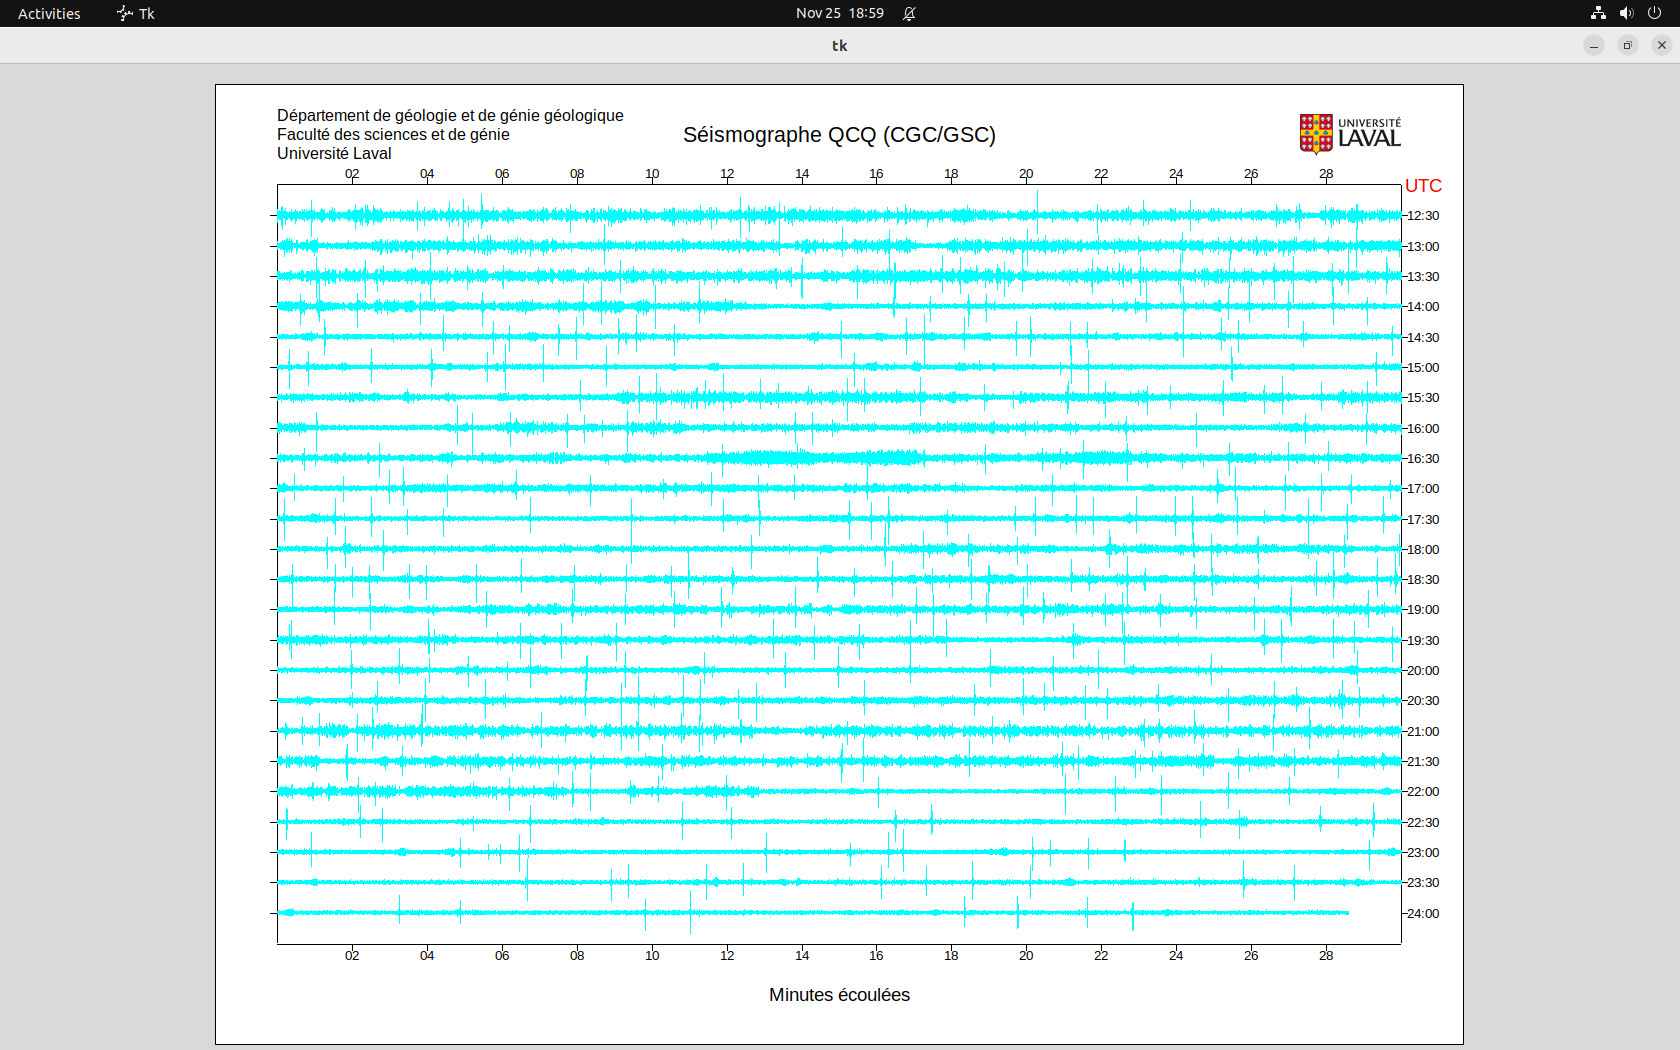Screen dimensions: 1680x1050
Task: Open the power menu icon
Action: click(x=1654, y=13)
